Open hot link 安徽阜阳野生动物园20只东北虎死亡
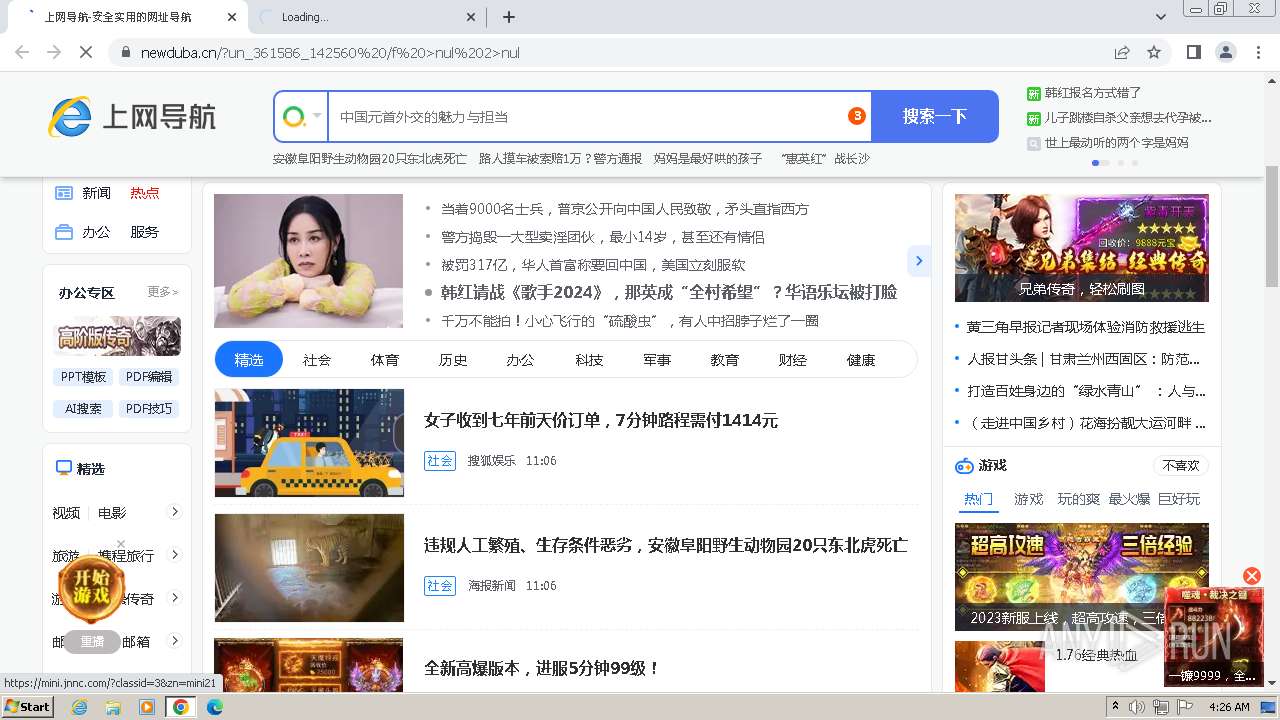This screenshot has height=720, width=1280. (x=369, y=158)
